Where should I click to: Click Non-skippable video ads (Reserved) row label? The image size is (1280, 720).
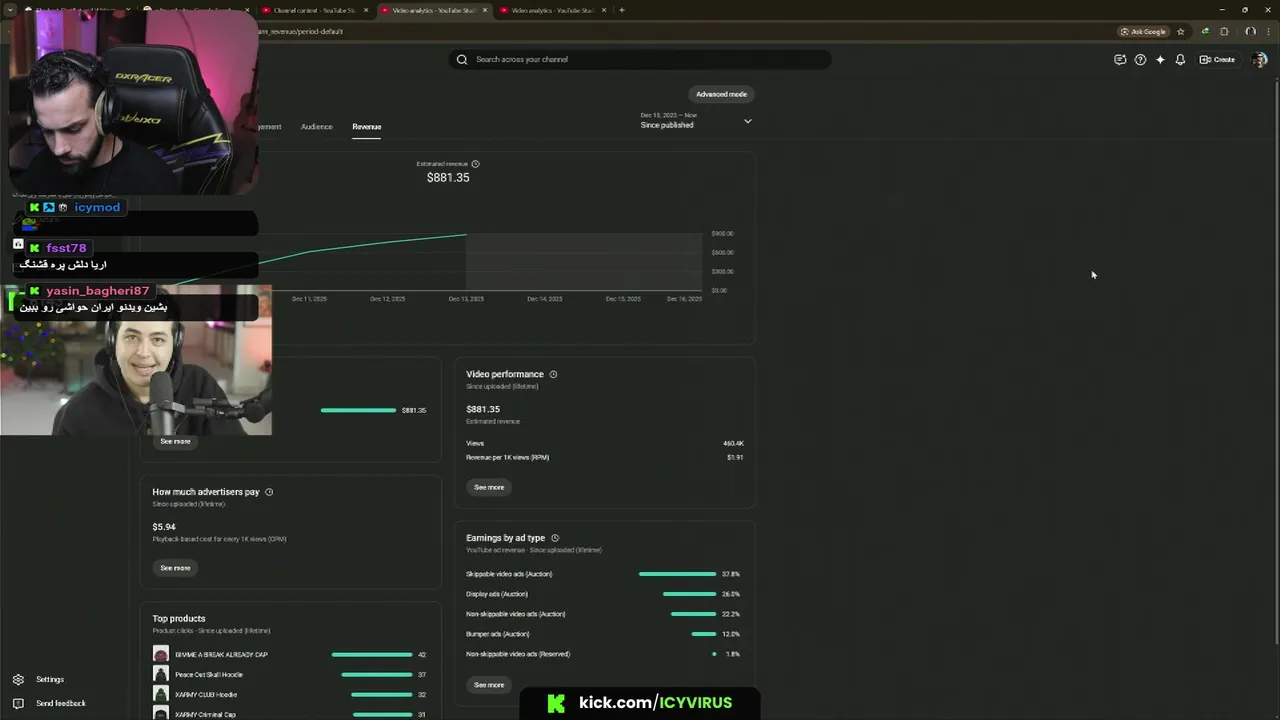[518, 654]
